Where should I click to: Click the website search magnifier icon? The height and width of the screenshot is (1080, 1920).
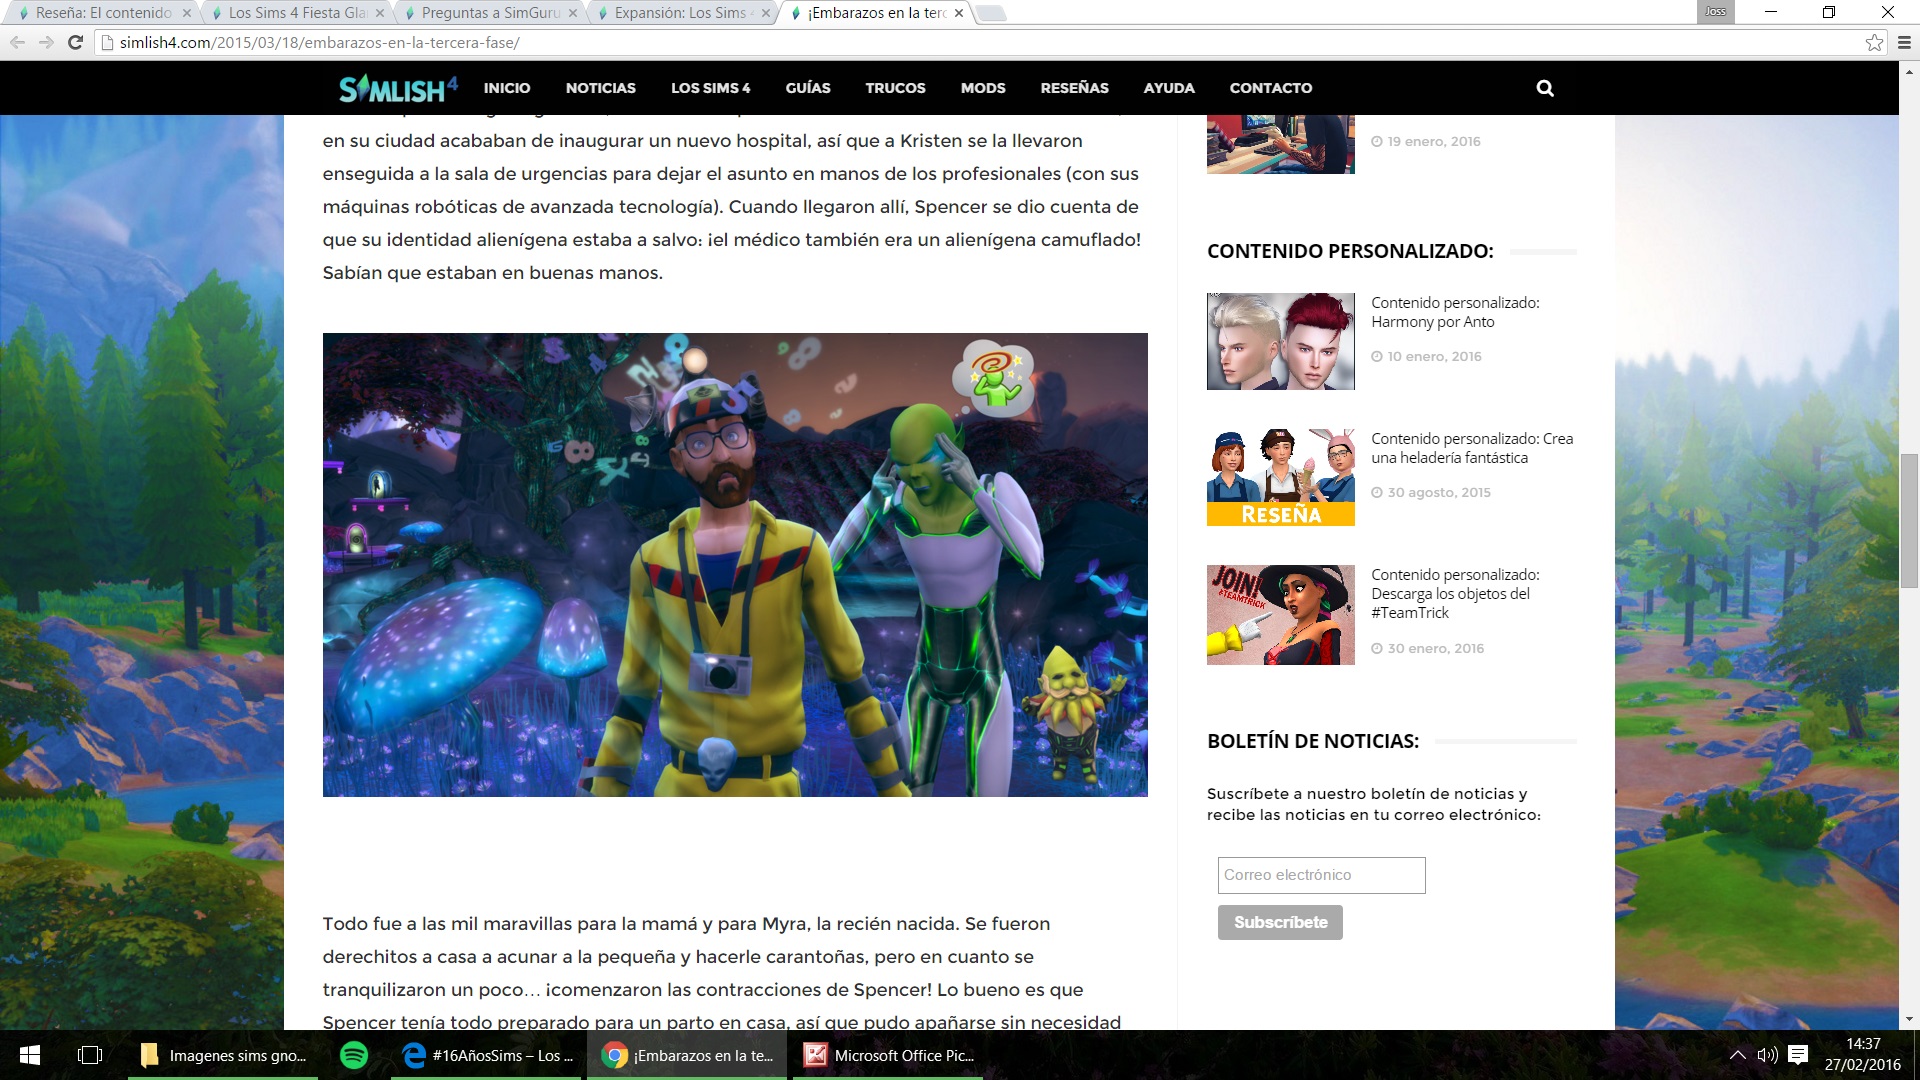pyautogui.click(x=1545, y=88)
